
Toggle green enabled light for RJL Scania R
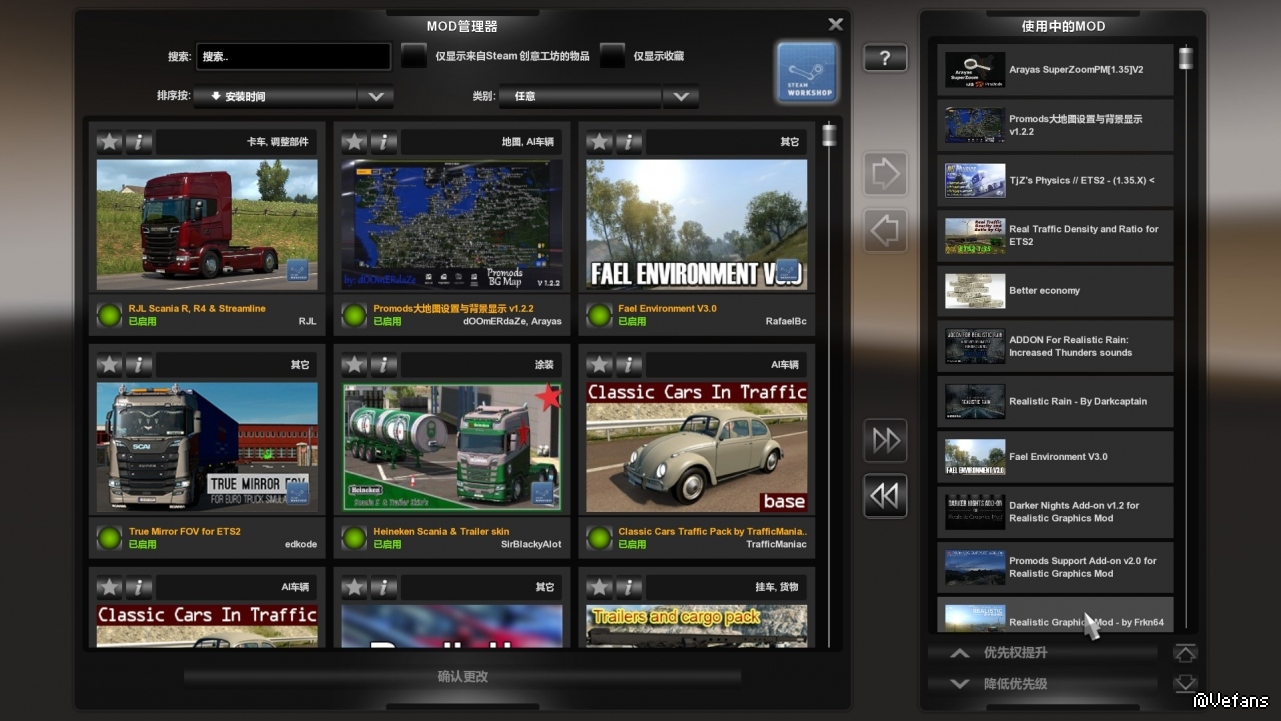point(109,315)
